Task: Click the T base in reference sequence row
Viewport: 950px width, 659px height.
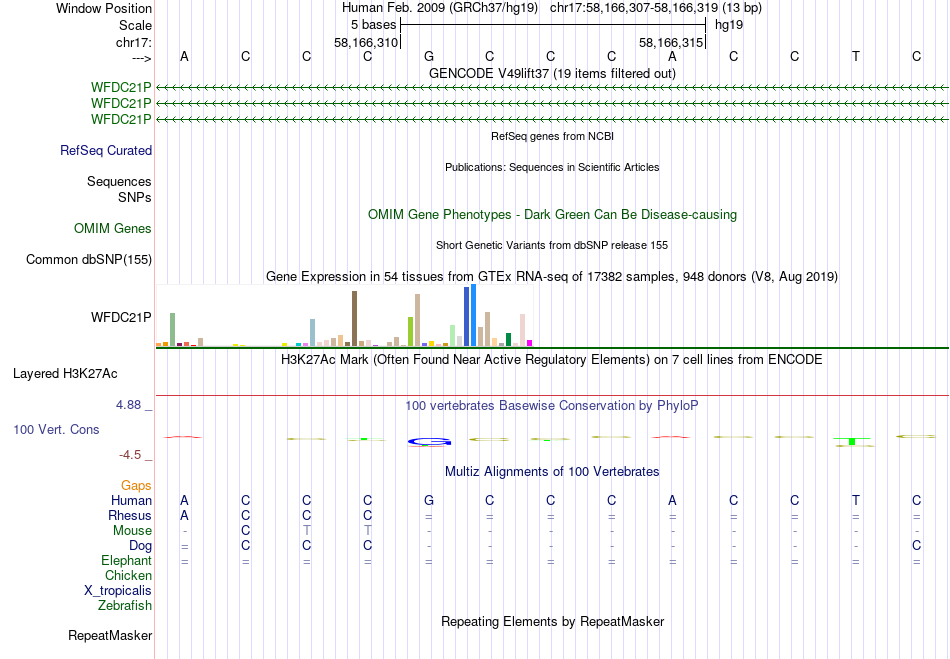Action: (x=855, y=56)
